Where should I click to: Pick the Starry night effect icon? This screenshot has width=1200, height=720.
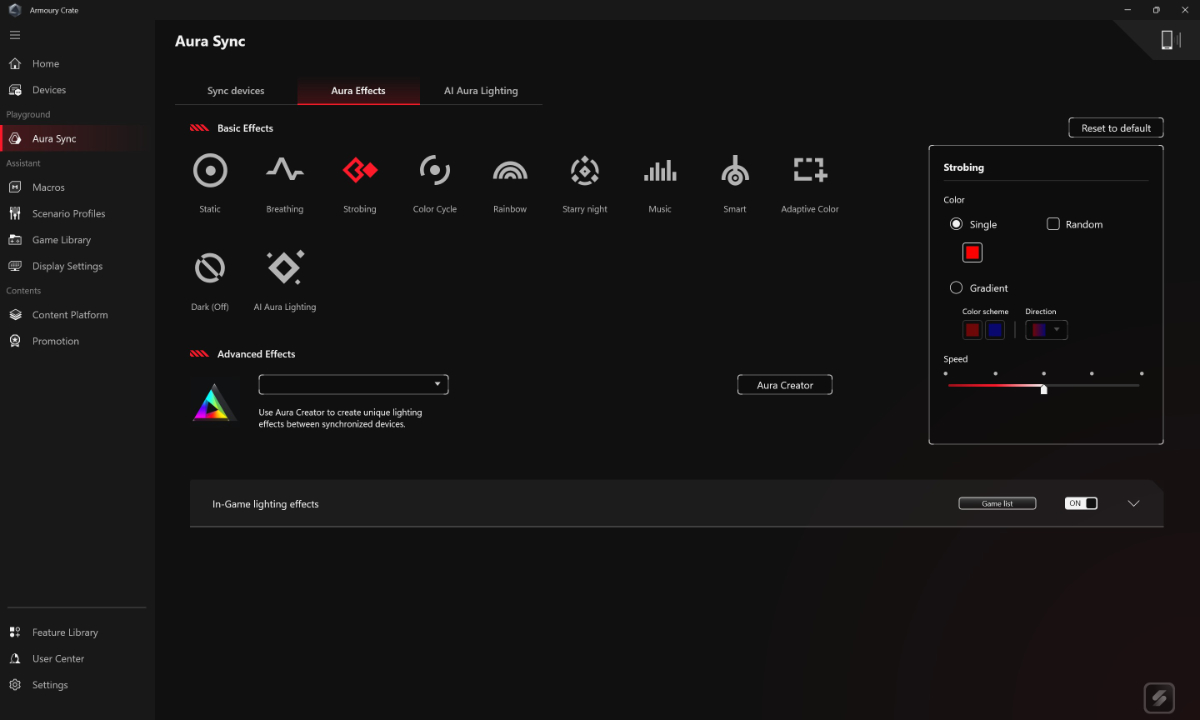(x=585, y=171)
